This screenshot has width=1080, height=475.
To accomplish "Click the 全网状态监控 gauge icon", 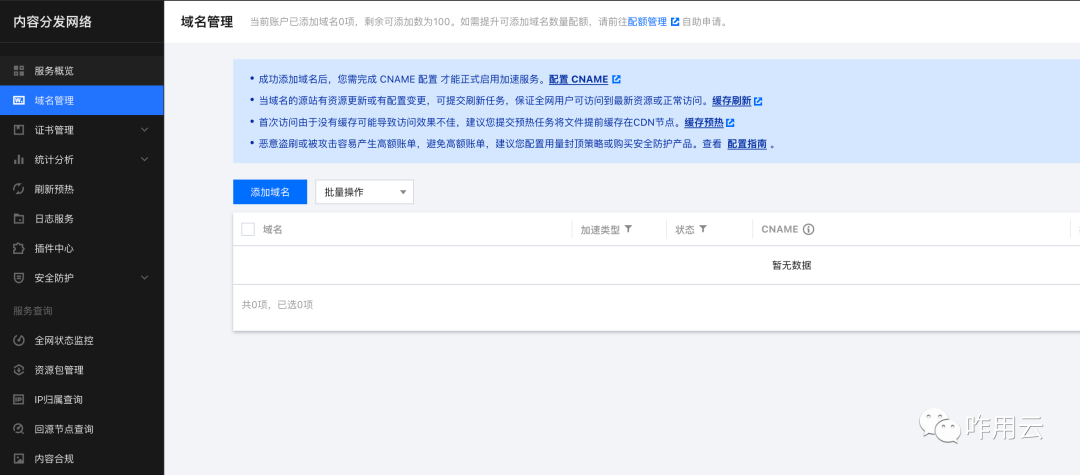I will pos(19,340).
